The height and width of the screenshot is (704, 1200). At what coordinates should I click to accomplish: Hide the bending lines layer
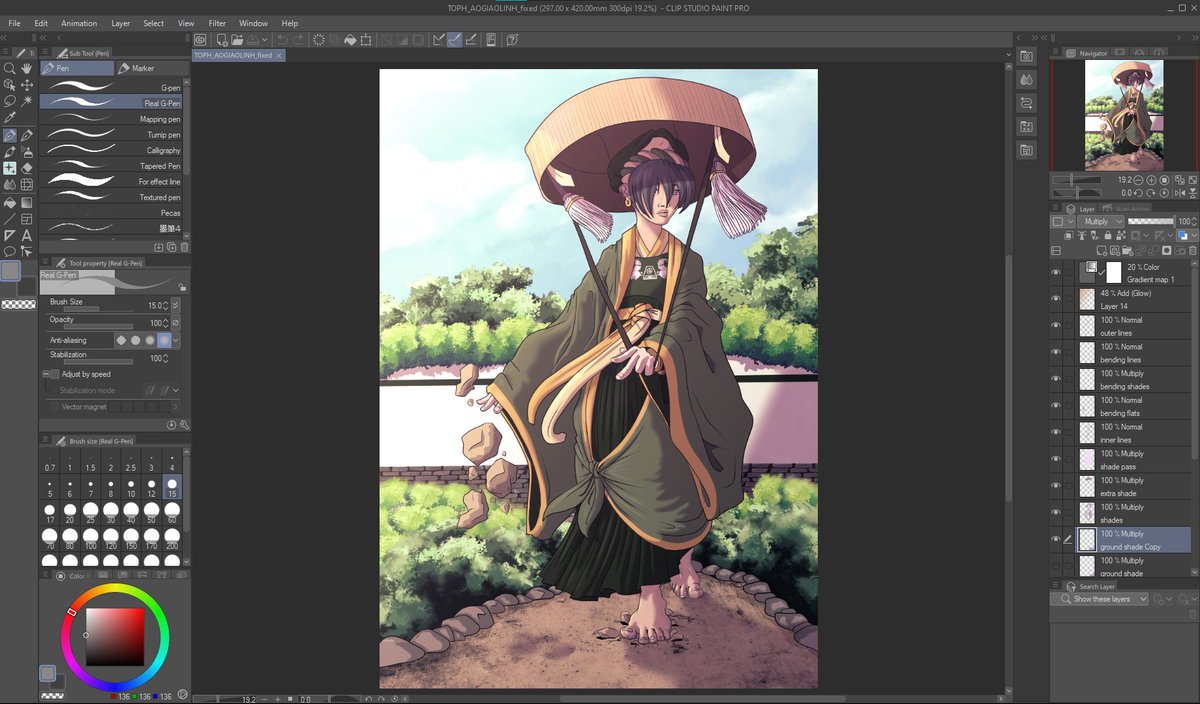1056,352
